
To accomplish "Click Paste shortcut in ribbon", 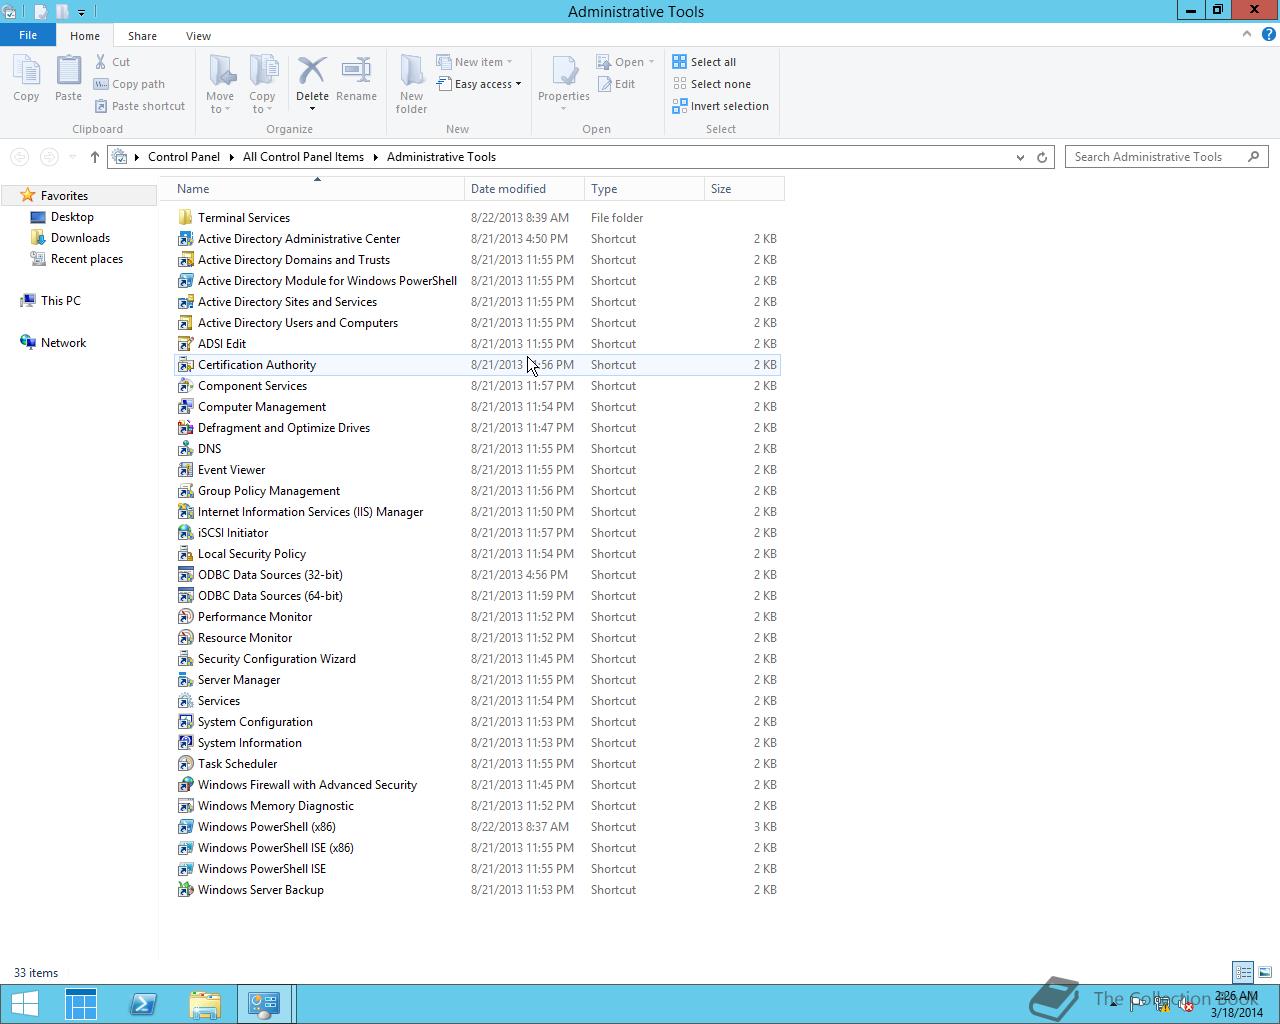I will pyautogui.click(x=140, y=106).
